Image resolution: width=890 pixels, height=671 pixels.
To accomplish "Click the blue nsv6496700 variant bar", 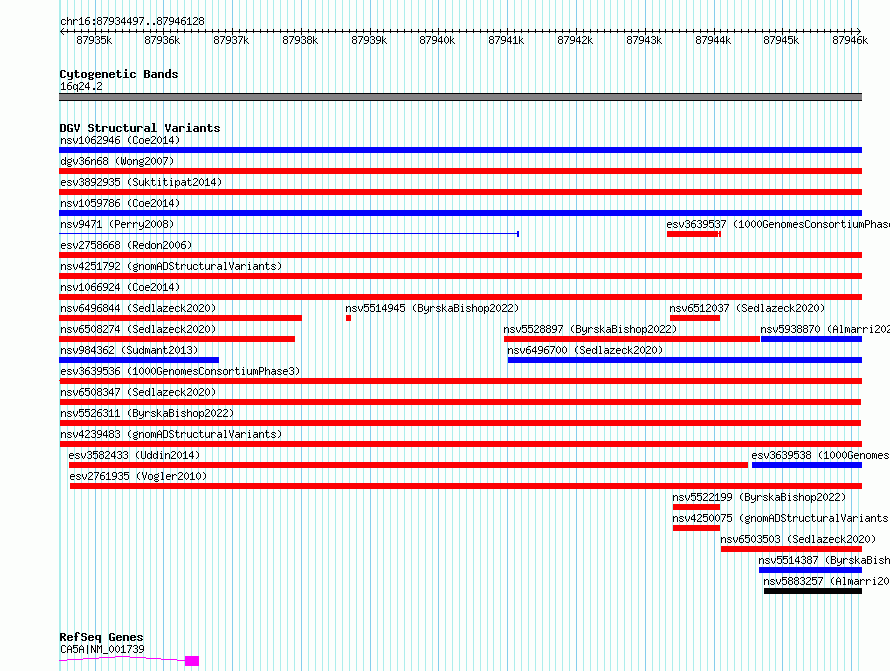I will 685,360.
